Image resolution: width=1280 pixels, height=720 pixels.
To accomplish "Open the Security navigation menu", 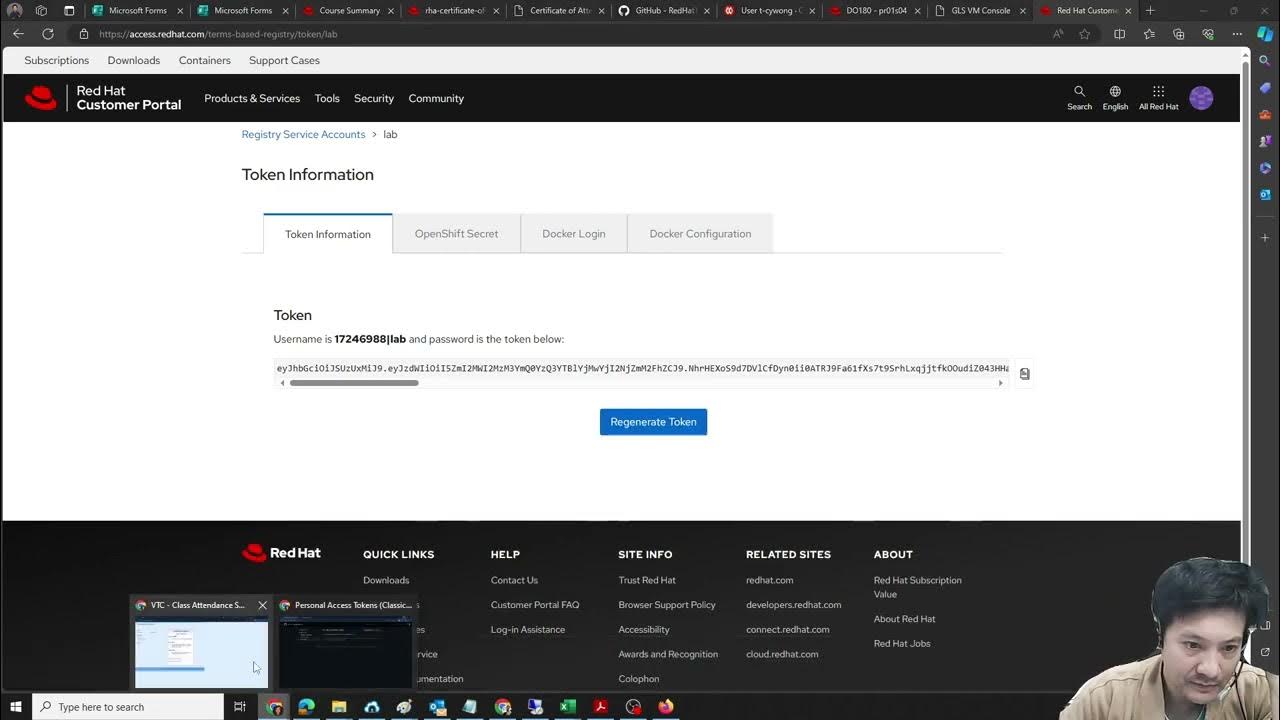I will pyautogui.click(x=374, y=98).
